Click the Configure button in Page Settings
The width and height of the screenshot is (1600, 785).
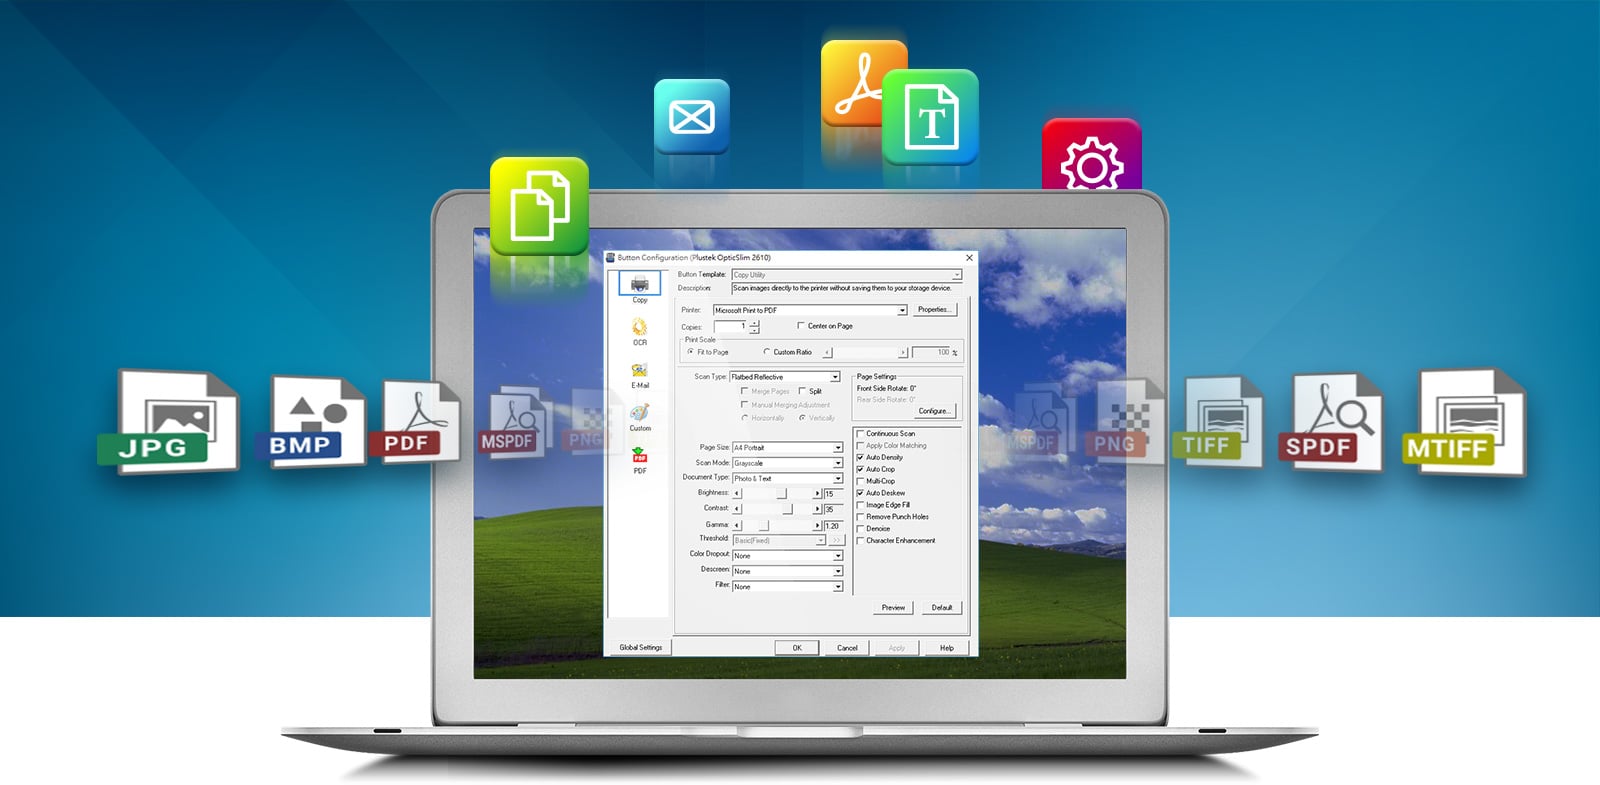coord(934,411)
